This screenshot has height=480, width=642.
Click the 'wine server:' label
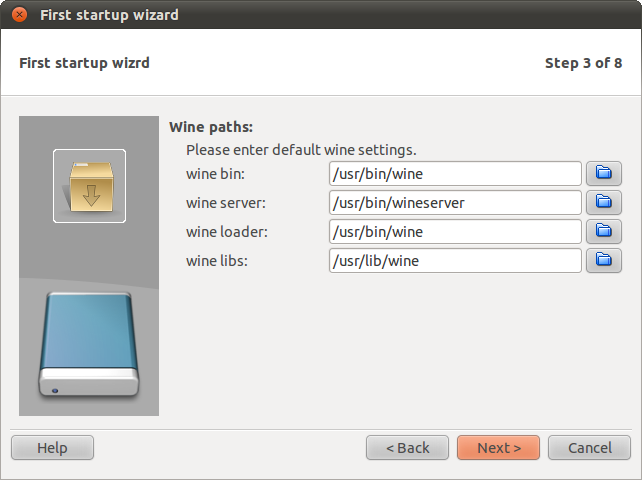[226, 203]
